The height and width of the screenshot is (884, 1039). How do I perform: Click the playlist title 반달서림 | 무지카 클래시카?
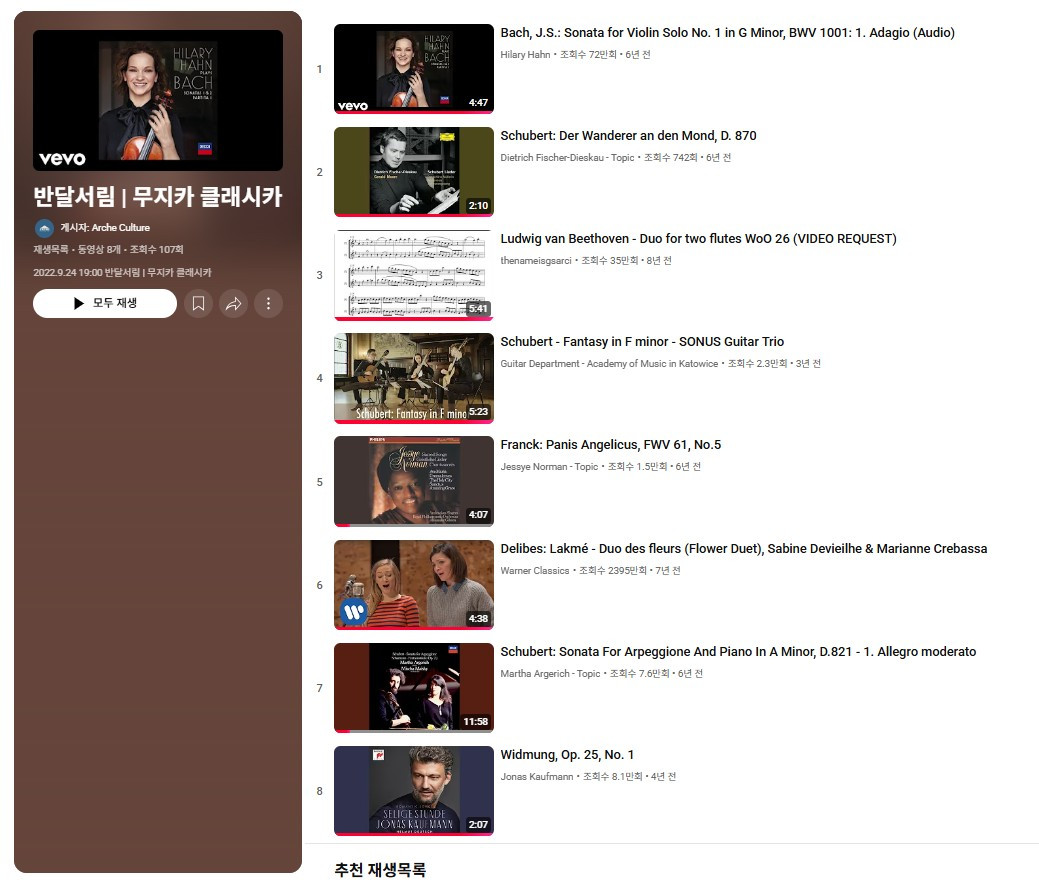coord(158,197)
